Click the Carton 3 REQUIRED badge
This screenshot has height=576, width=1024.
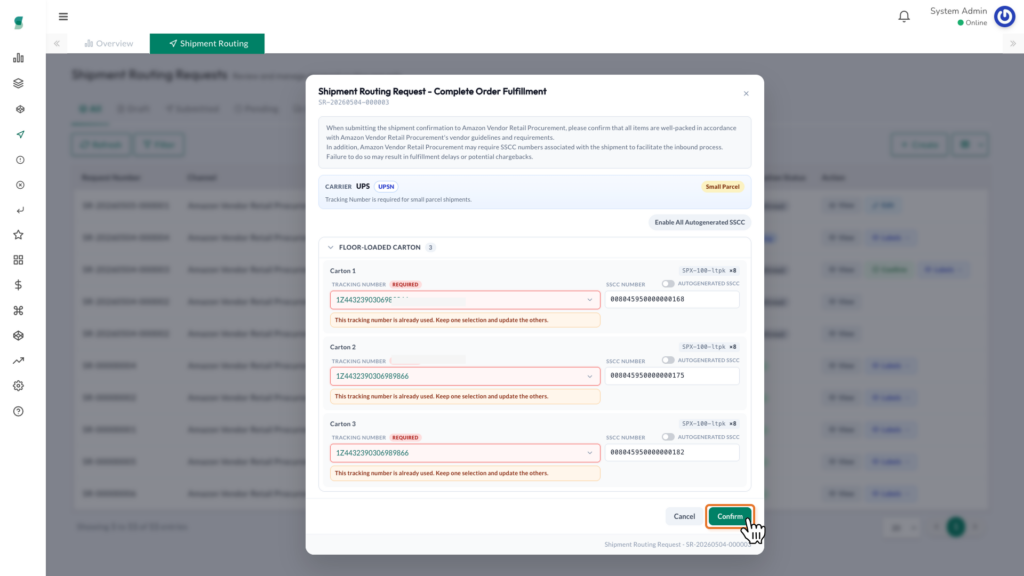(406, 438)
